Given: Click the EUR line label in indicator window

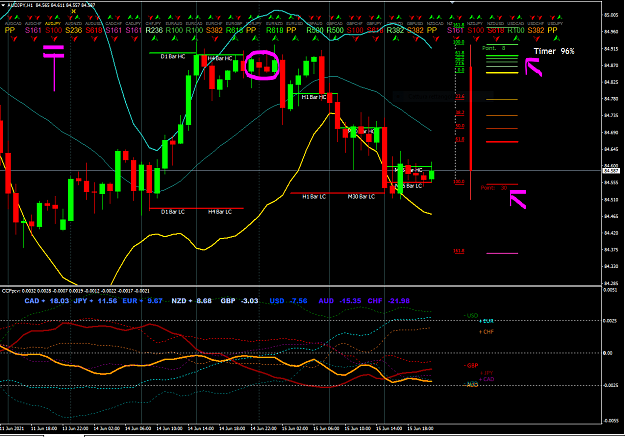Looking at the screenshot, I should (x=486, y=321).
